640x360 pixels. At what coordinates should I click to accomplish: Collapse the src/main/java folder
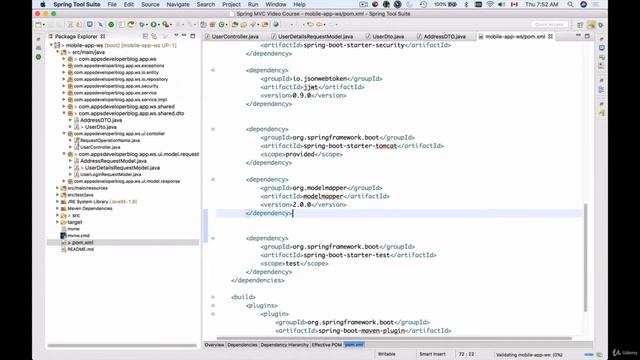(58, 52)
